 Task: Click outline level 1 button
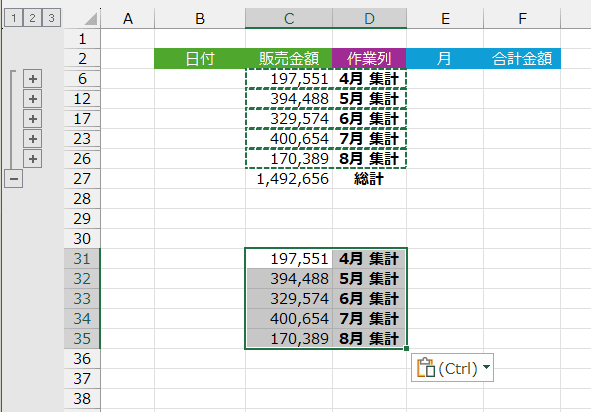[14, 18]
